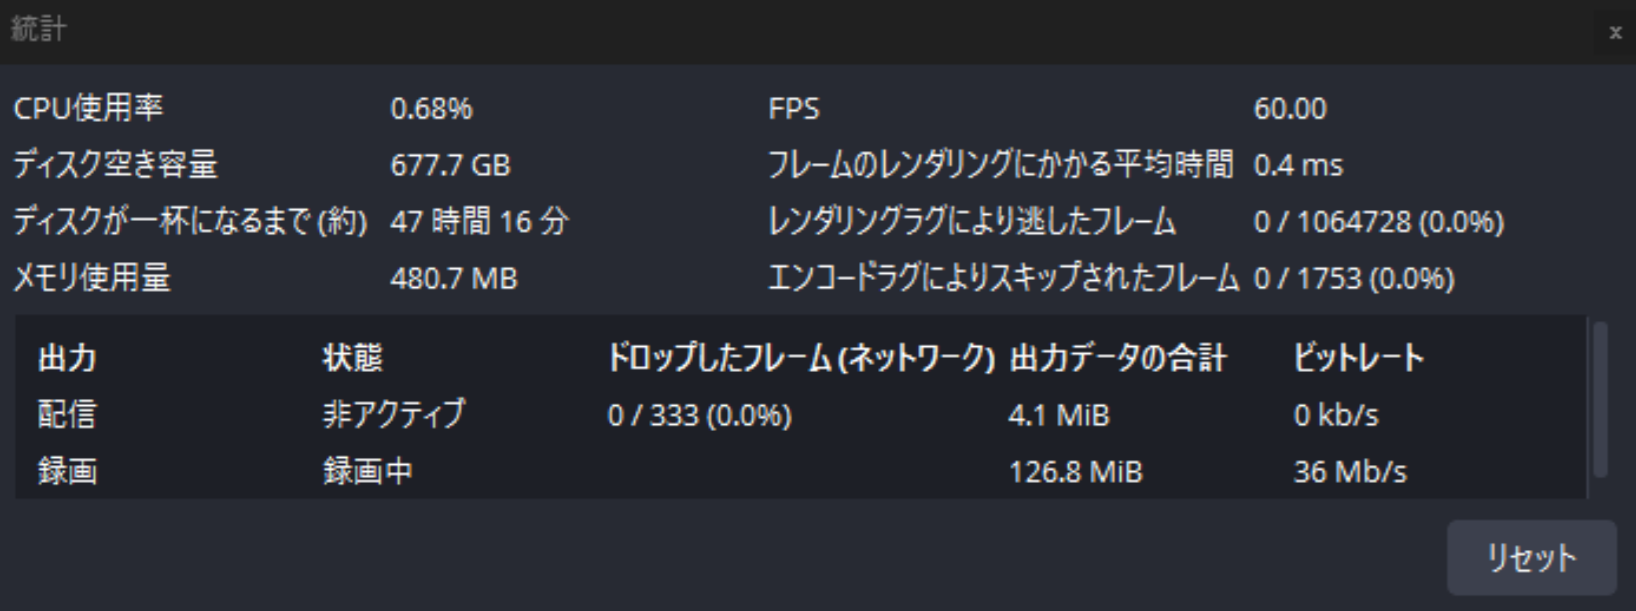Viewport: 1636px width, 611px height.
Task: Click the メモリ使用量 label
Action: pos(91,278)
